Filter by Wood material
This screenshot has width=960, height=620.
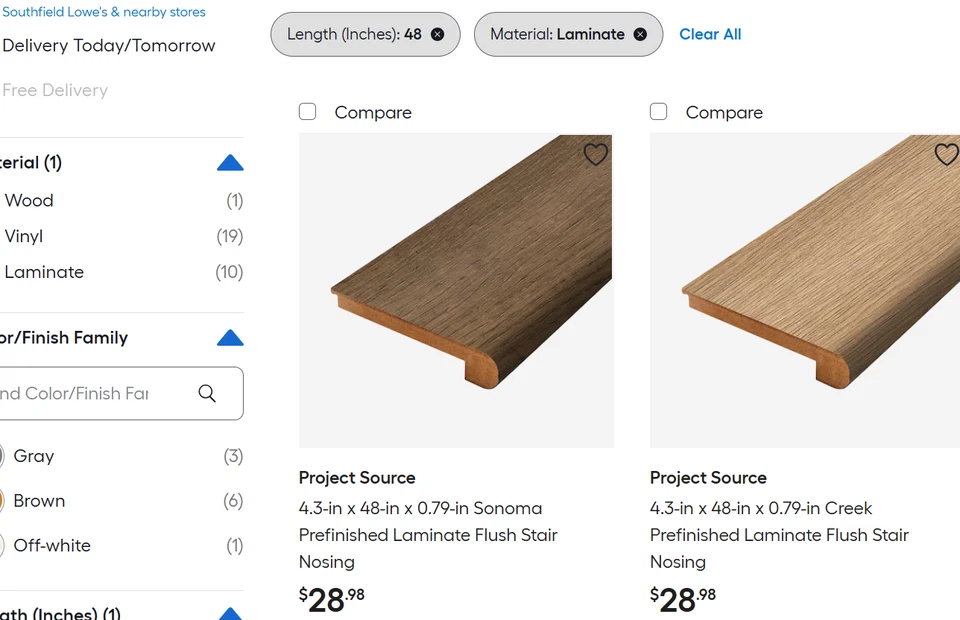click(29, 200)
